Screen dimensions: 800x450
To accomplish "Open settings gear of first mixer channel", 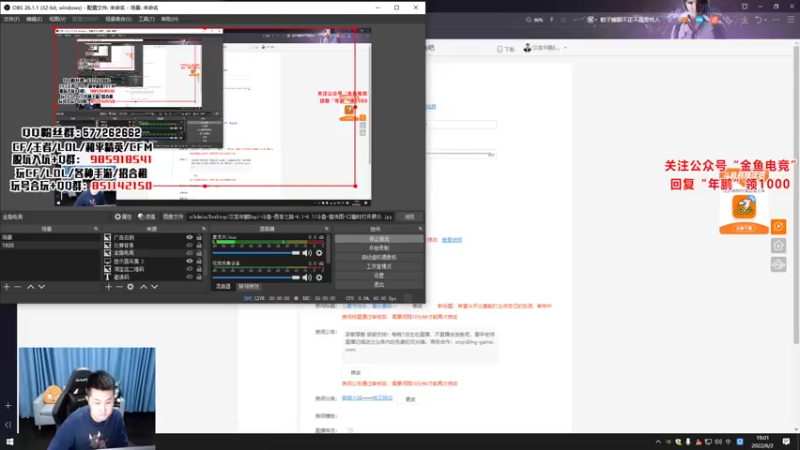I will 319,253.
